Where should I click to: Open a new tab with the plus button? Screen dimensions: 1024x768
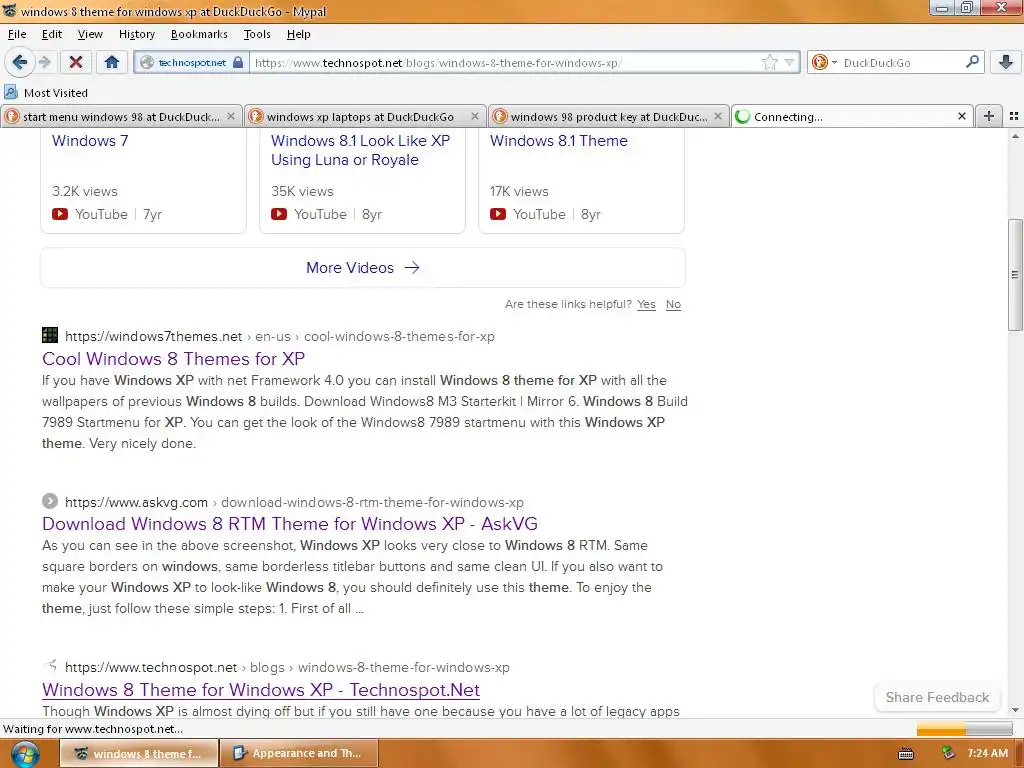click(x=989, y=116)
